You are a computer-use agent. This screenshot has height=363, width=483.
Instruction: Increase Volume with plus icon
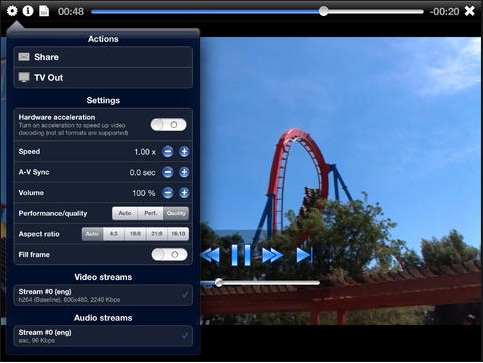click(184, 193)
